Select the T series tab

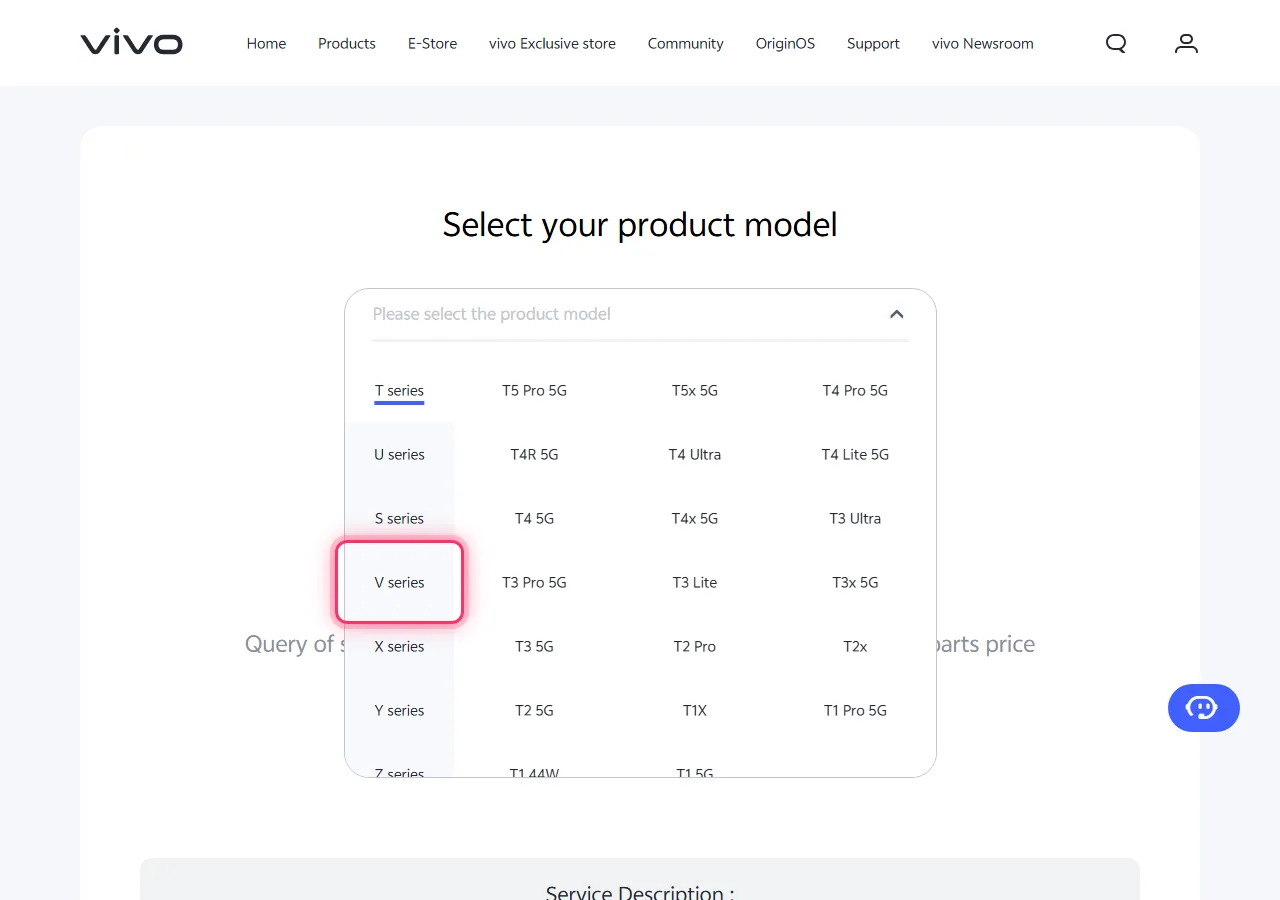(399, 390)
